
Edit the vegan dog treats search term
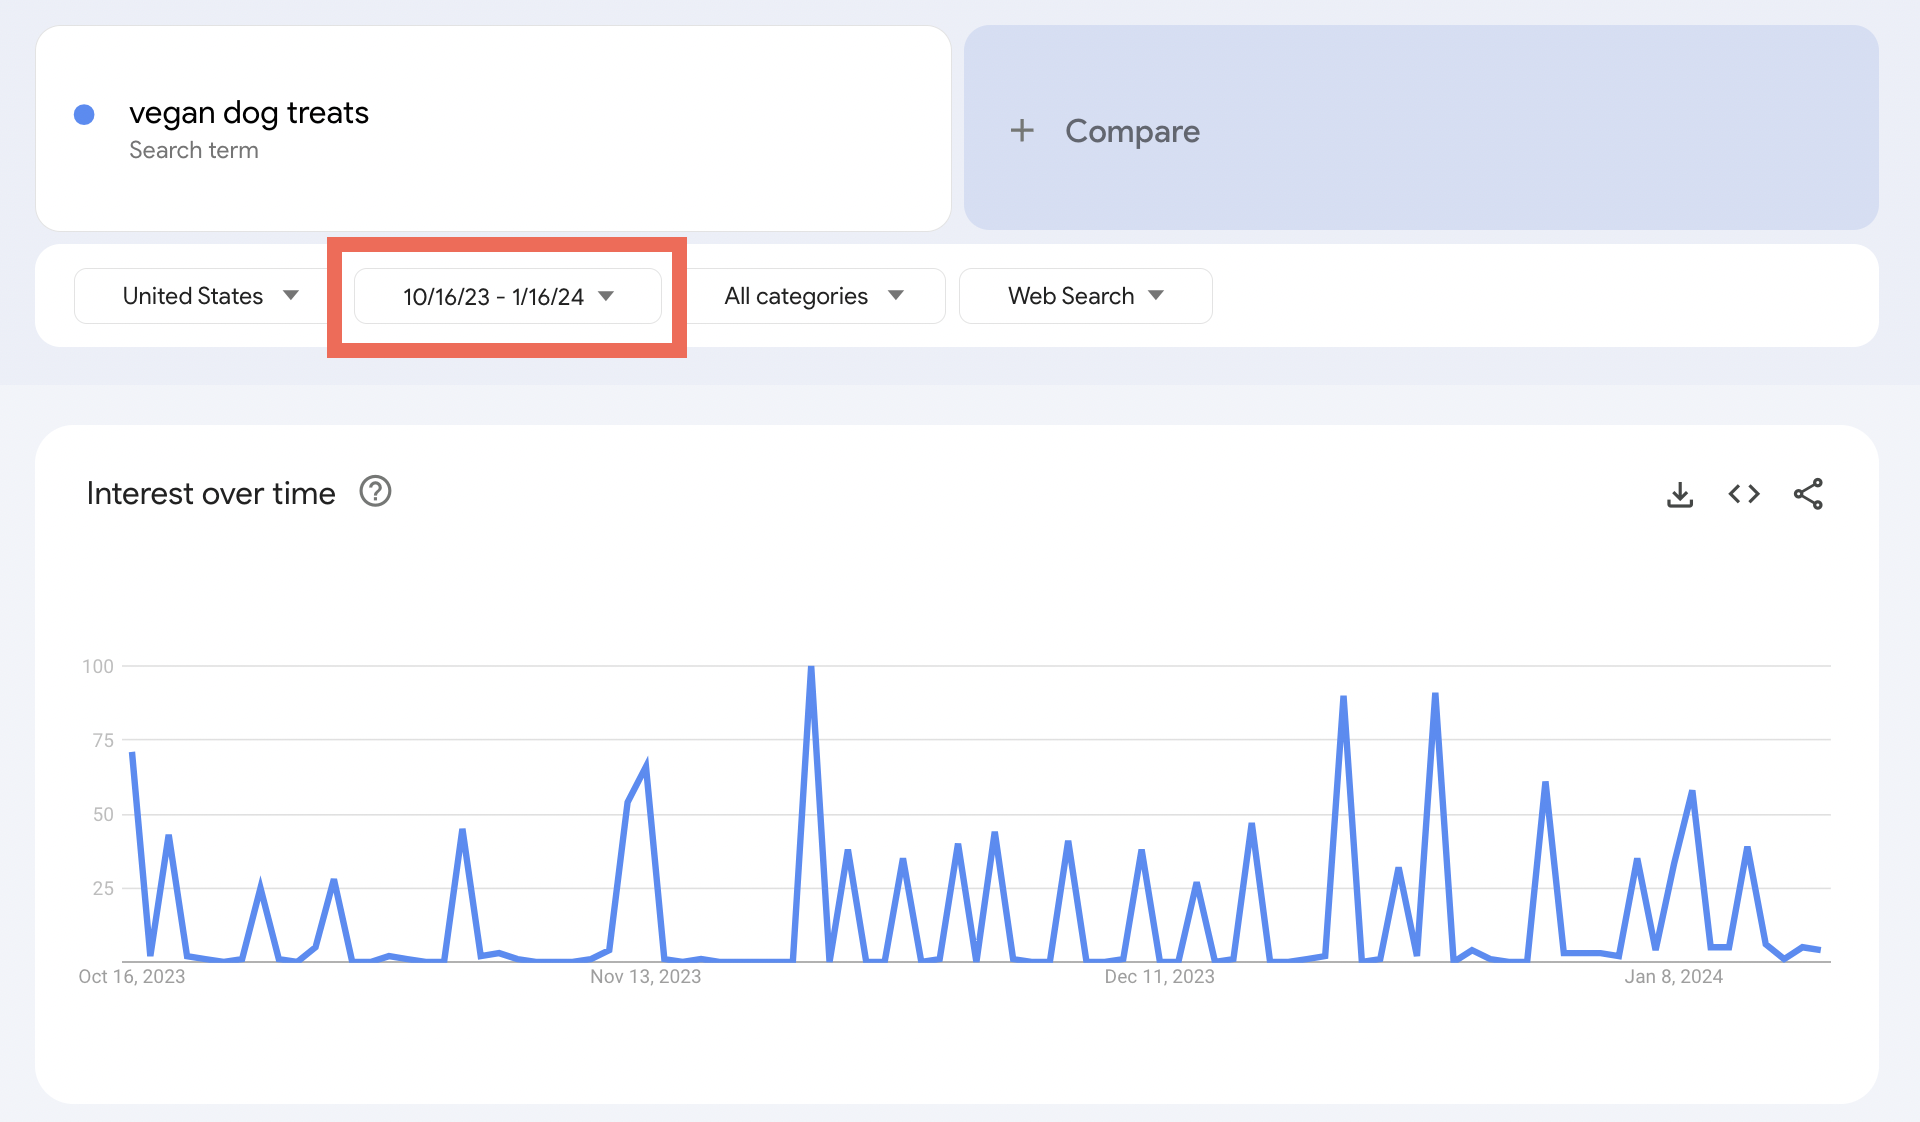click(x=249, y=113)
